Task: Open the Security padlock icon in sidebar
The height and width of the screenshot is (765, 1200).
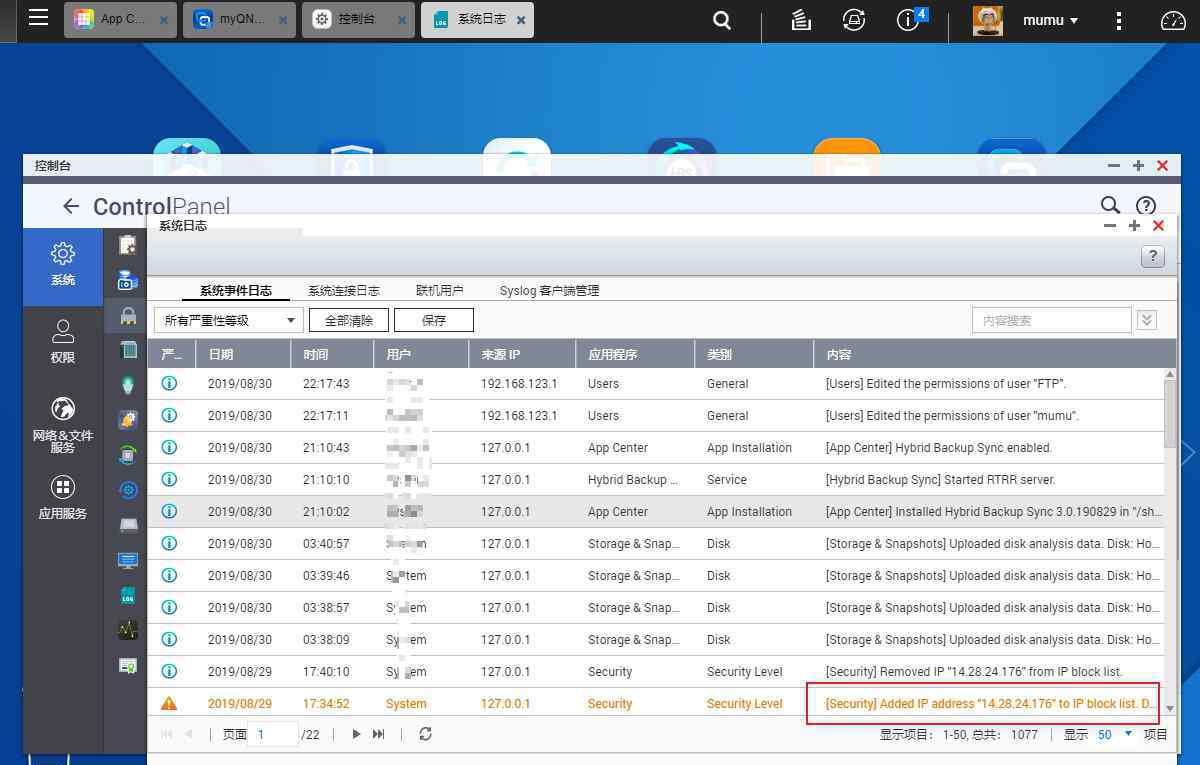Action: pyautogui.click(x=128, y=316)
